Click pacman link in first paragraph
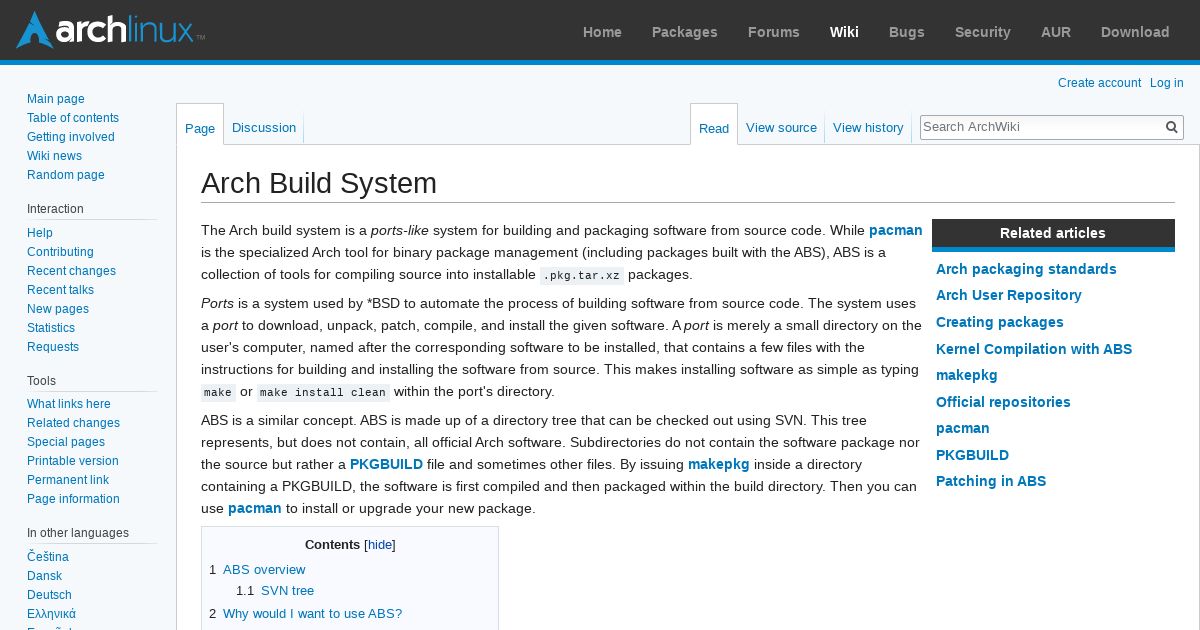 coord(896,230)
